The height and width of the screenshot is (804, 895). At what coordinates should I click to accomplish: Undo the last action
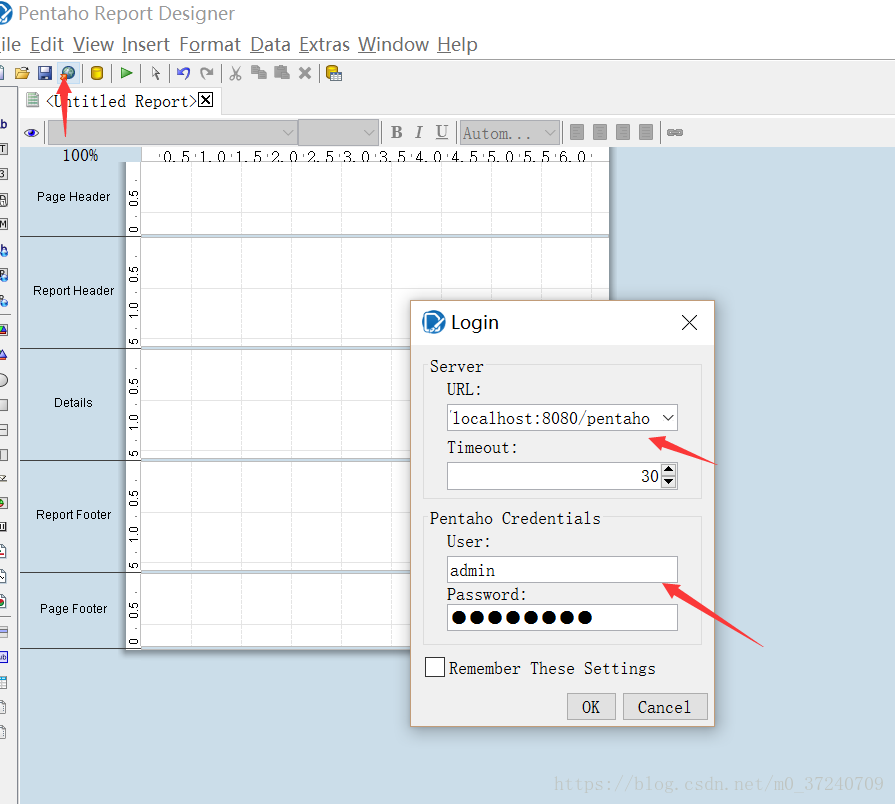[183, 73]
